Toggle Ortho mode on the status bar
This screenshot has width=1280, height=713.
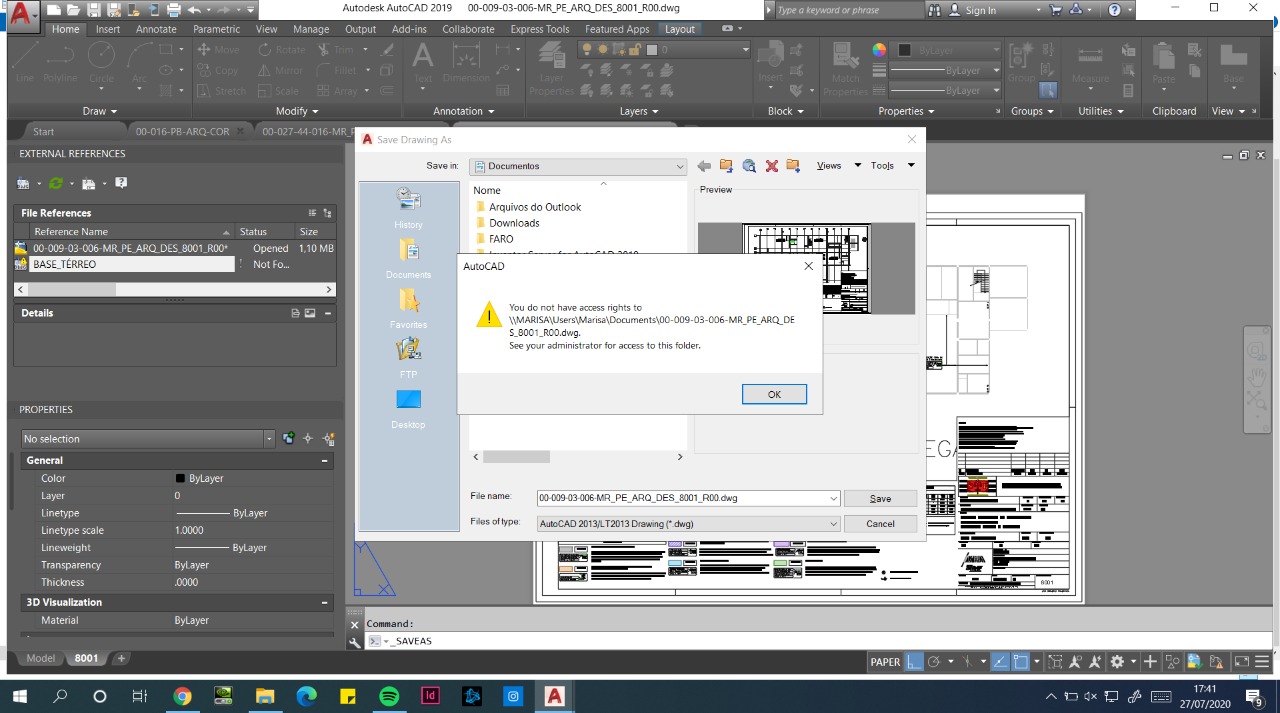[914, 662]
